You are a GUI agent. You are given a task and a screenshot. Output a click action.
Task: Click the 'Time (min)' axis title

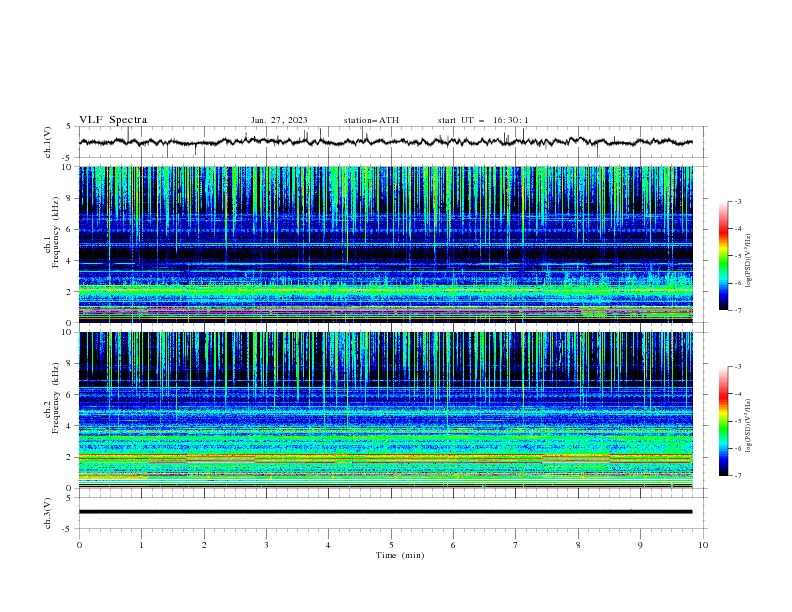(400, 555)
